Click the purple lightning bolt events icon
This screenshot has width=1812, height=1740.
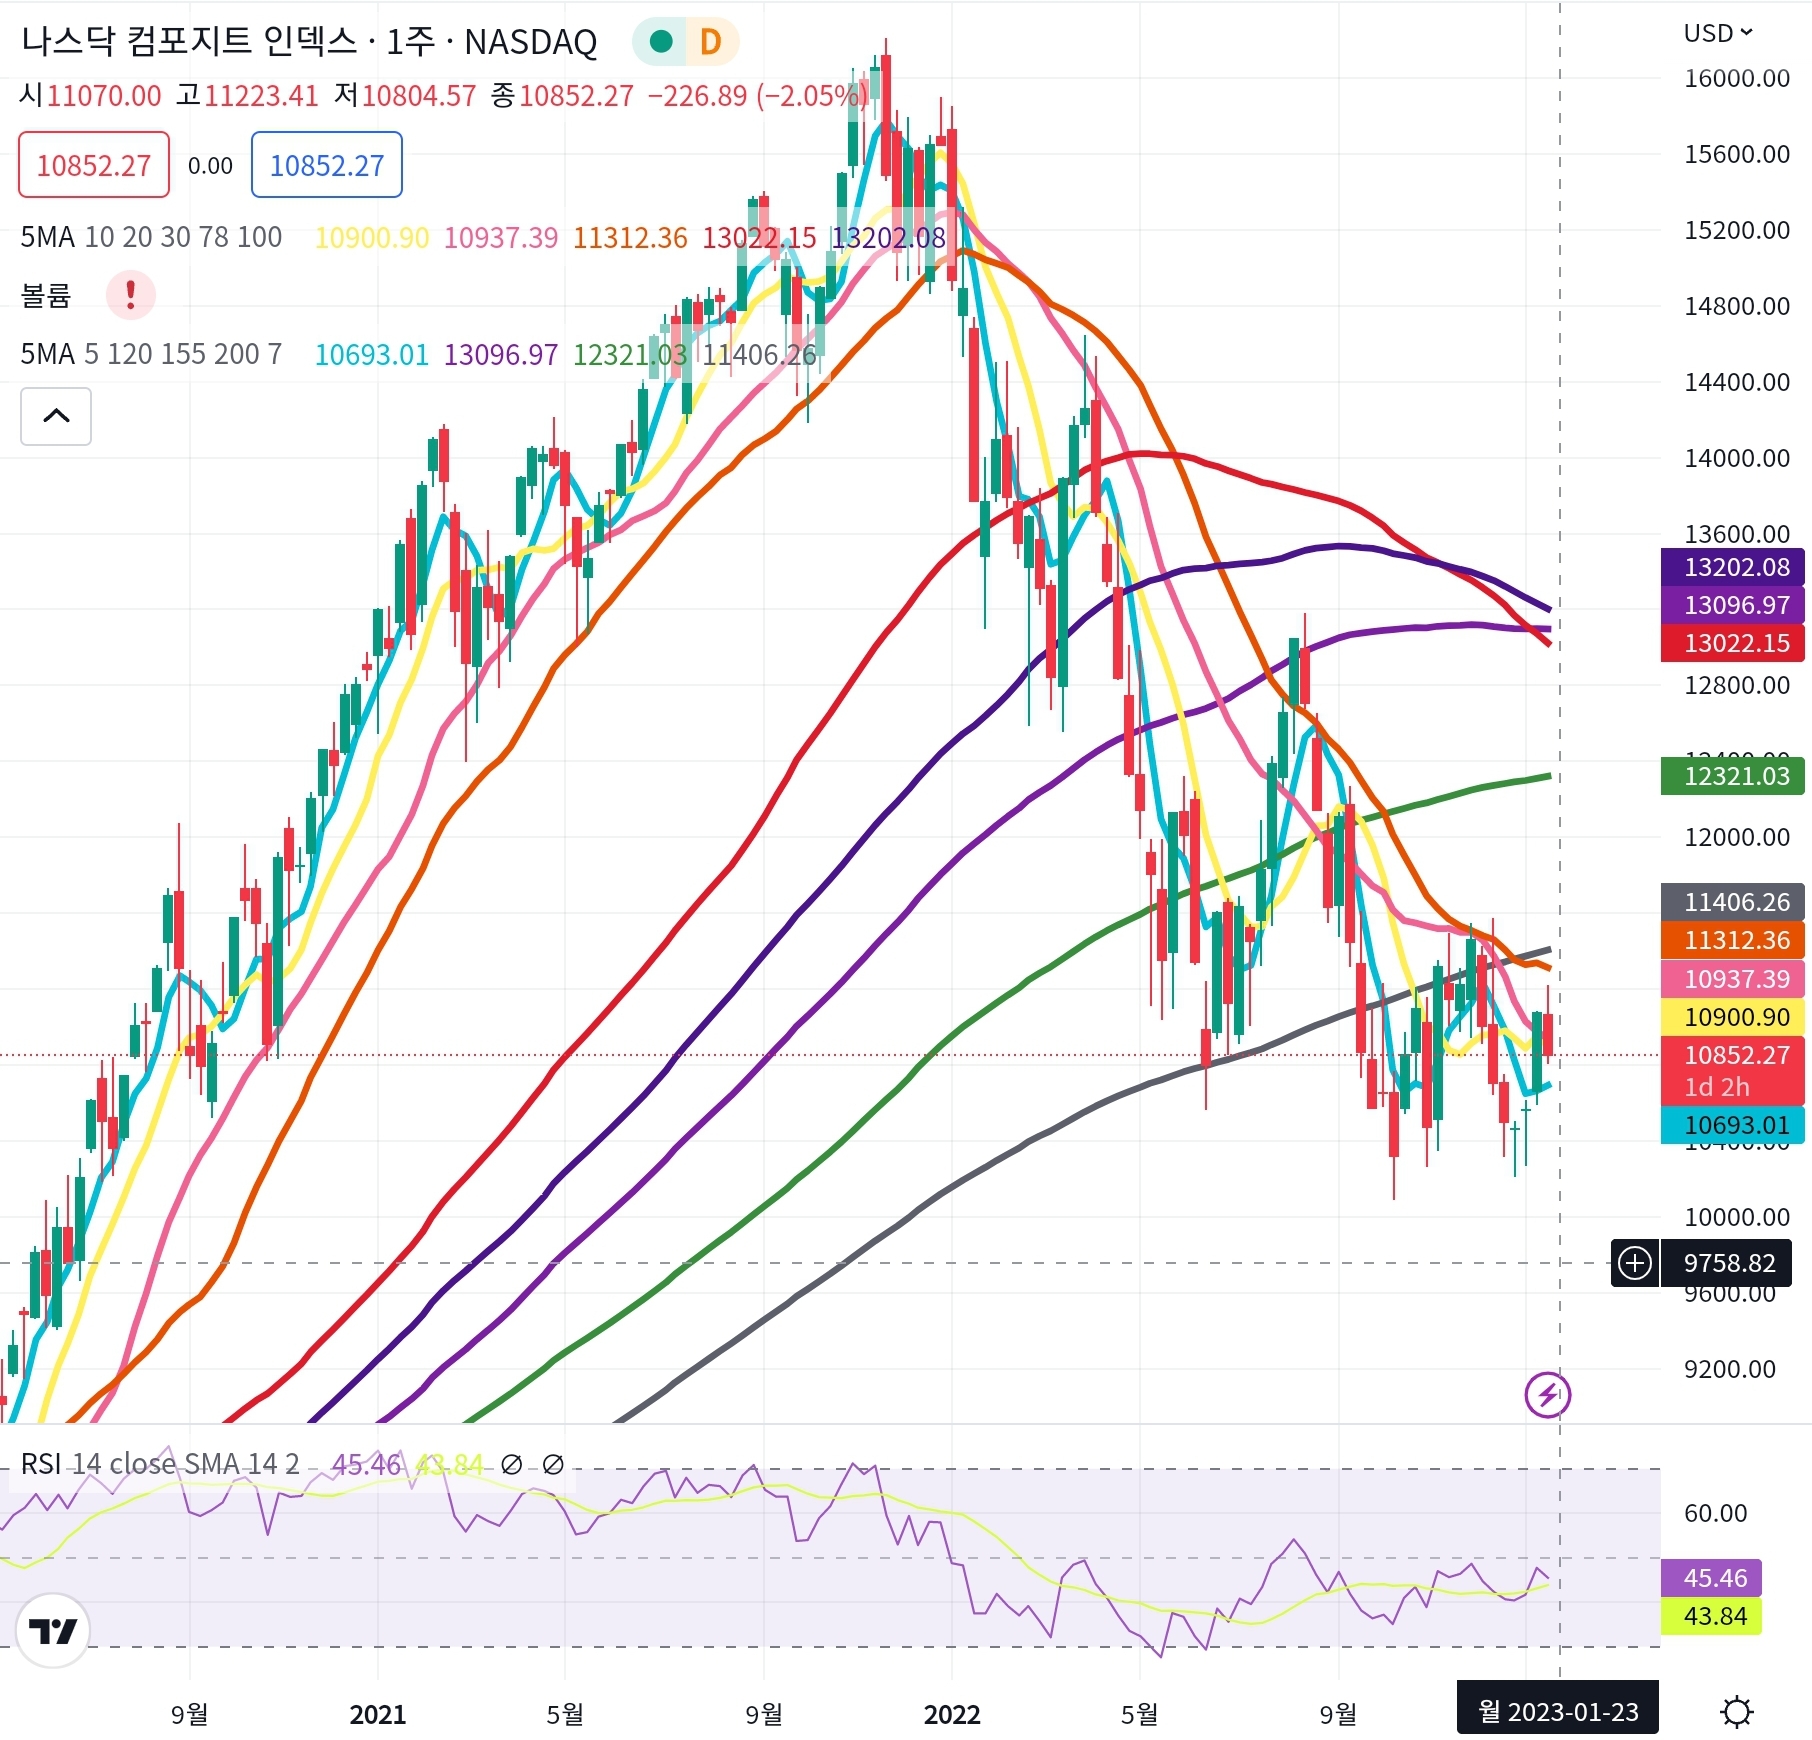[1547, 1394]
